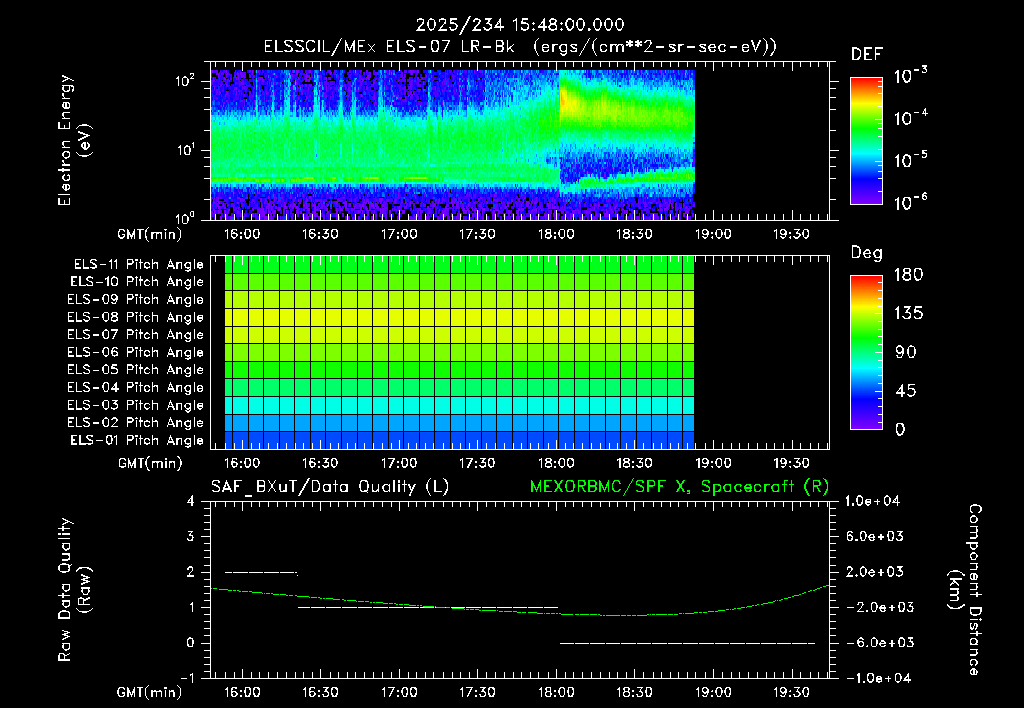Click the ELS-07 Pitch Angle row label
The height and width of the screenshot is (708, 1024).
point(135,335)
